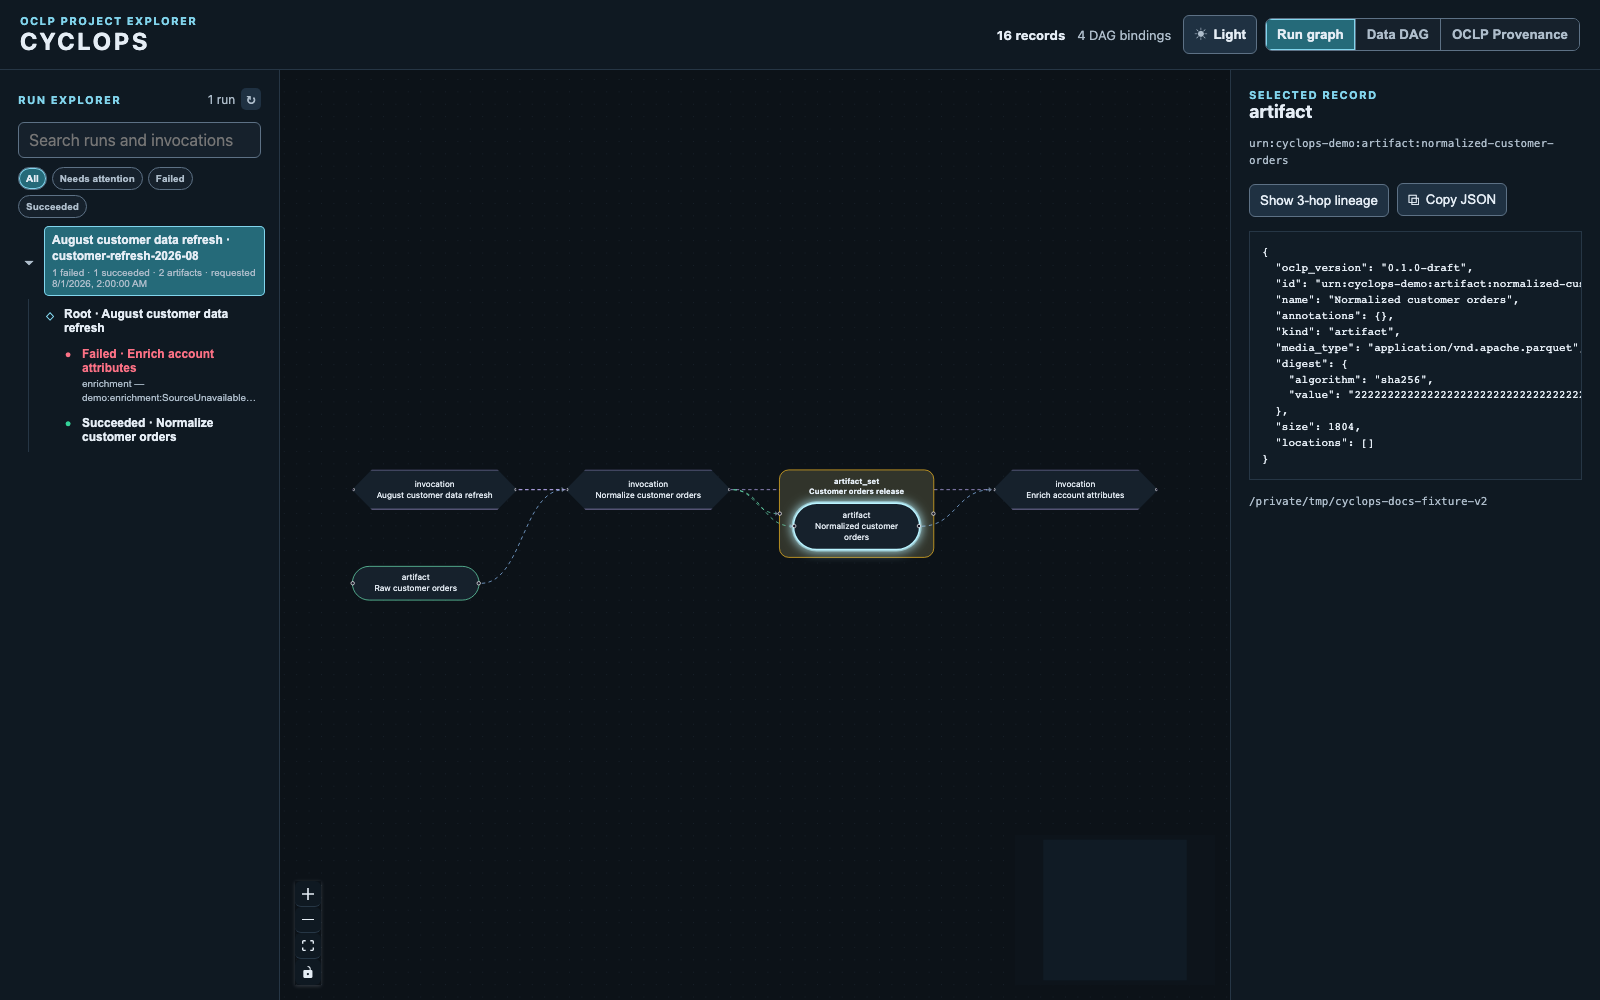Image resolution: width=1600 pixels, height=1000 pixels.
Task: Click the 1 run count label
Action: coord(221,100)
